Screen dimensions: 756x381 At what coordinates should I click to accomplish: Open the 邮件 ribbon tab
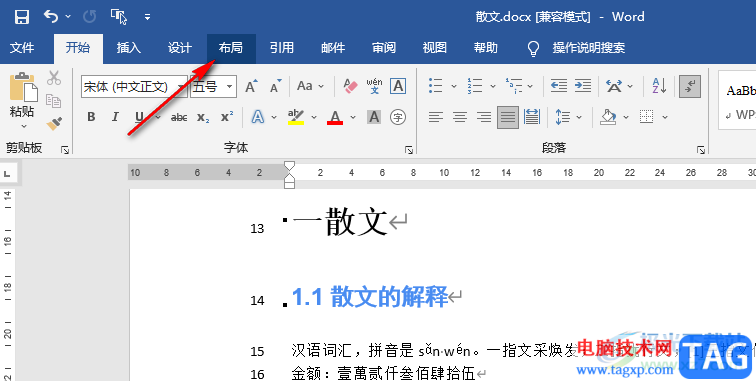[x=333, y=48]
